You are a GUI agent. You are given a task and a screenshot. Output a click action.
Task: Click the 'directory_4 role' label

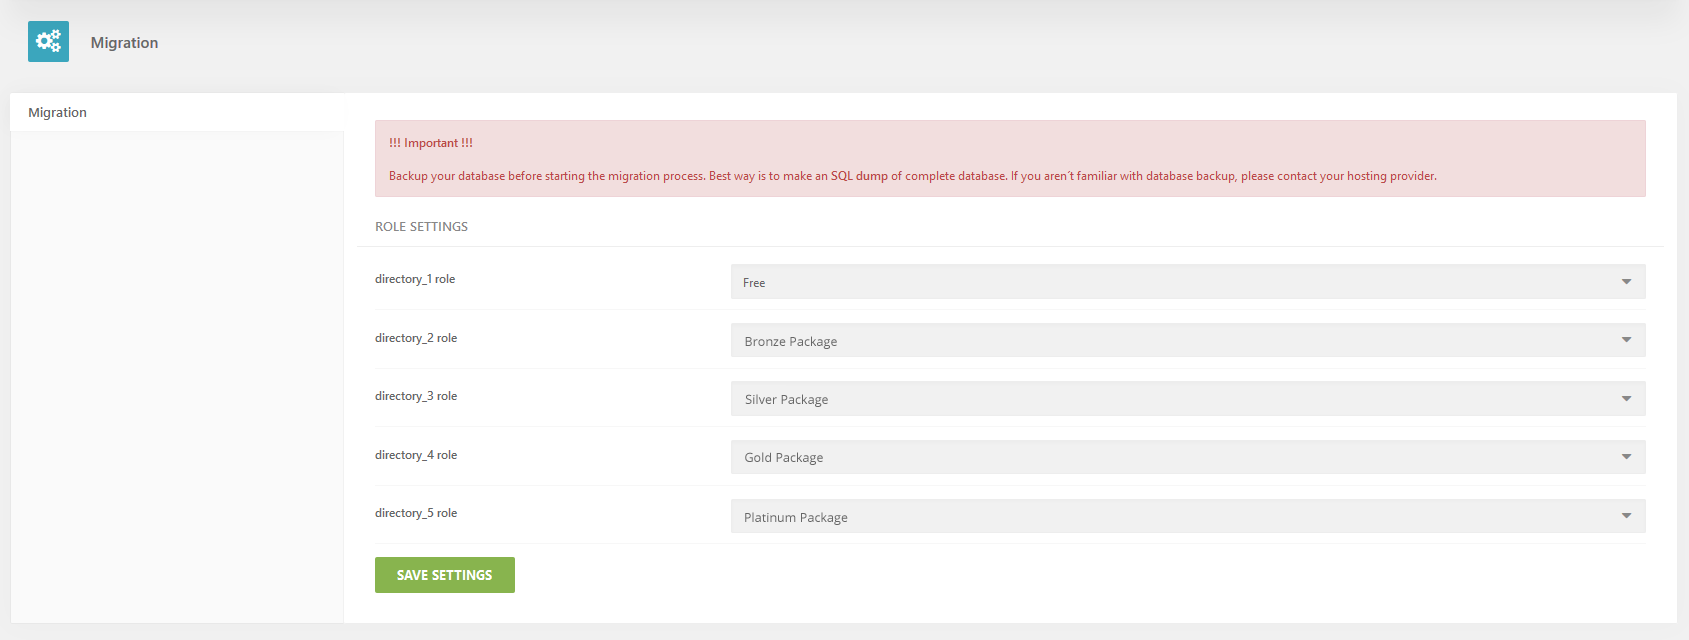(416, 455)
